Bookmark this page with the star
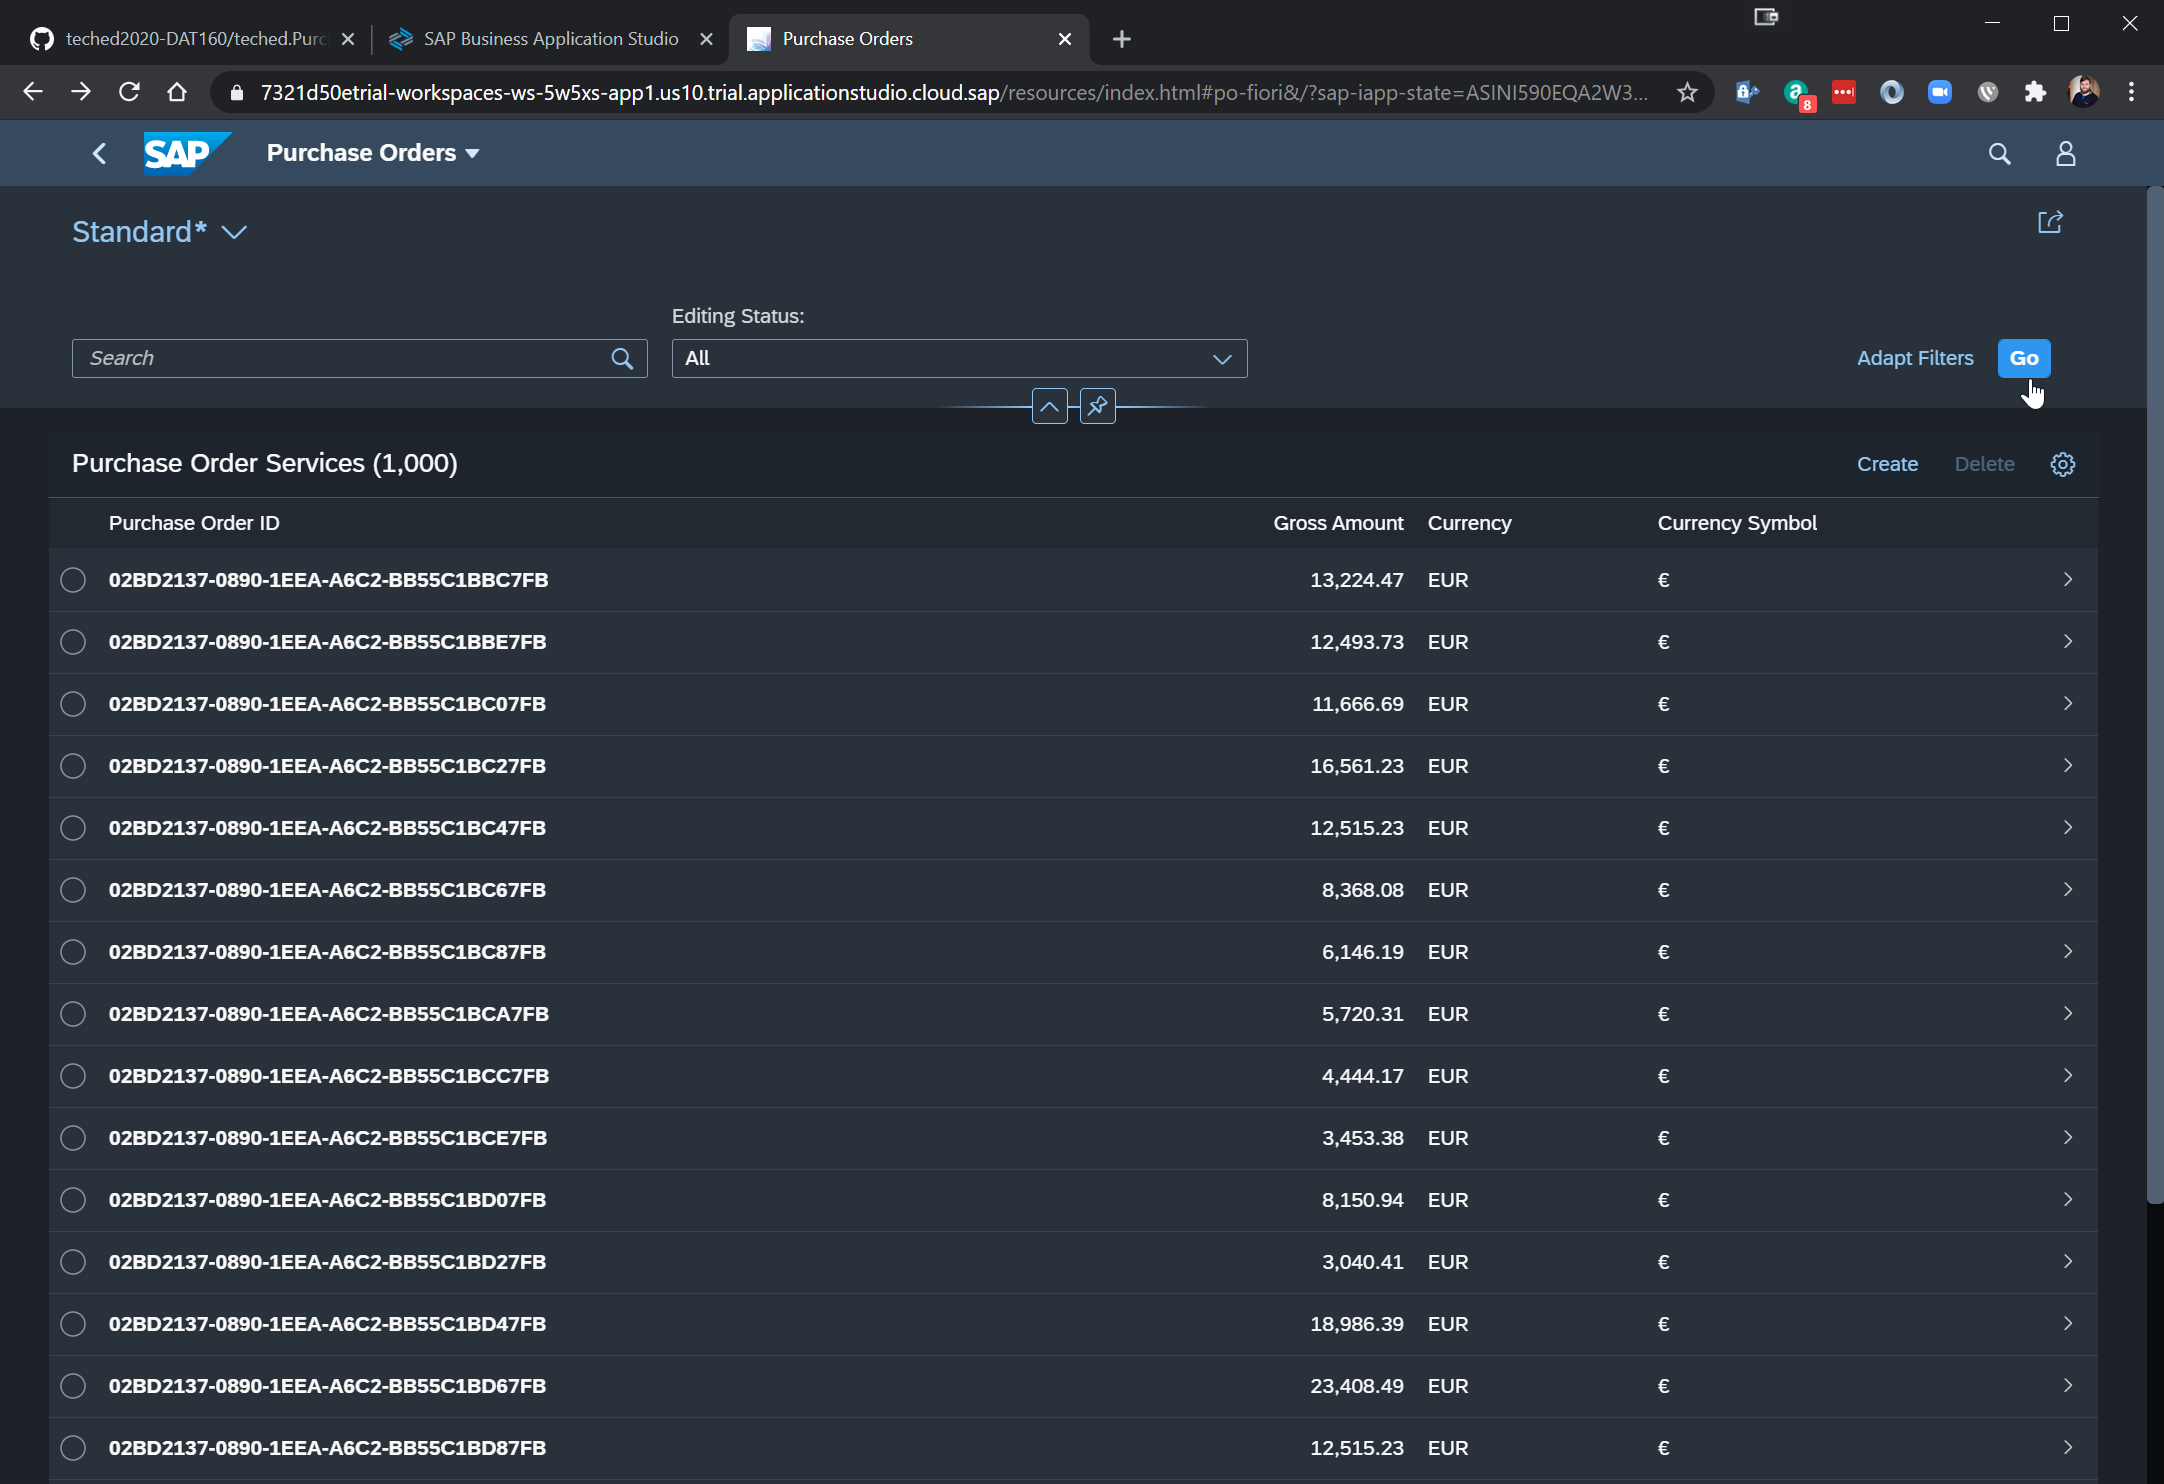 pyautogui.click(x=1688, y=92)
